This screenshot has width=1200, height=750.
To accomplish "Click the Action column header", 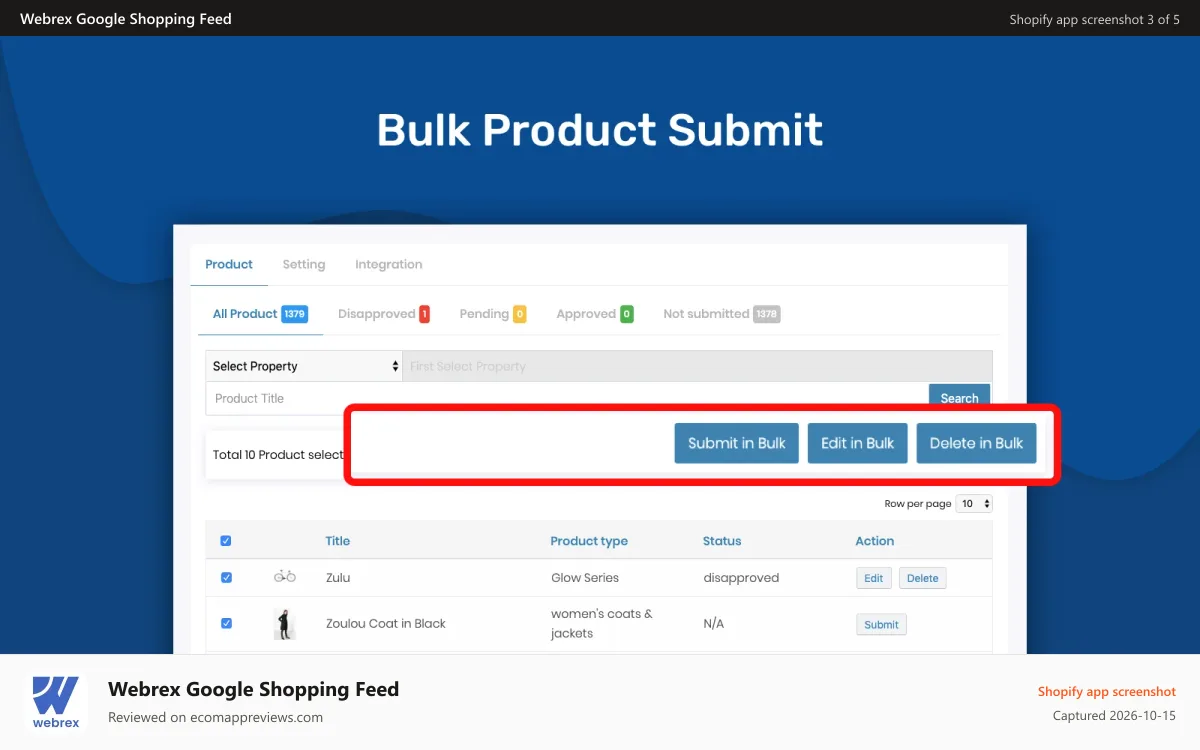I will 875,541.
